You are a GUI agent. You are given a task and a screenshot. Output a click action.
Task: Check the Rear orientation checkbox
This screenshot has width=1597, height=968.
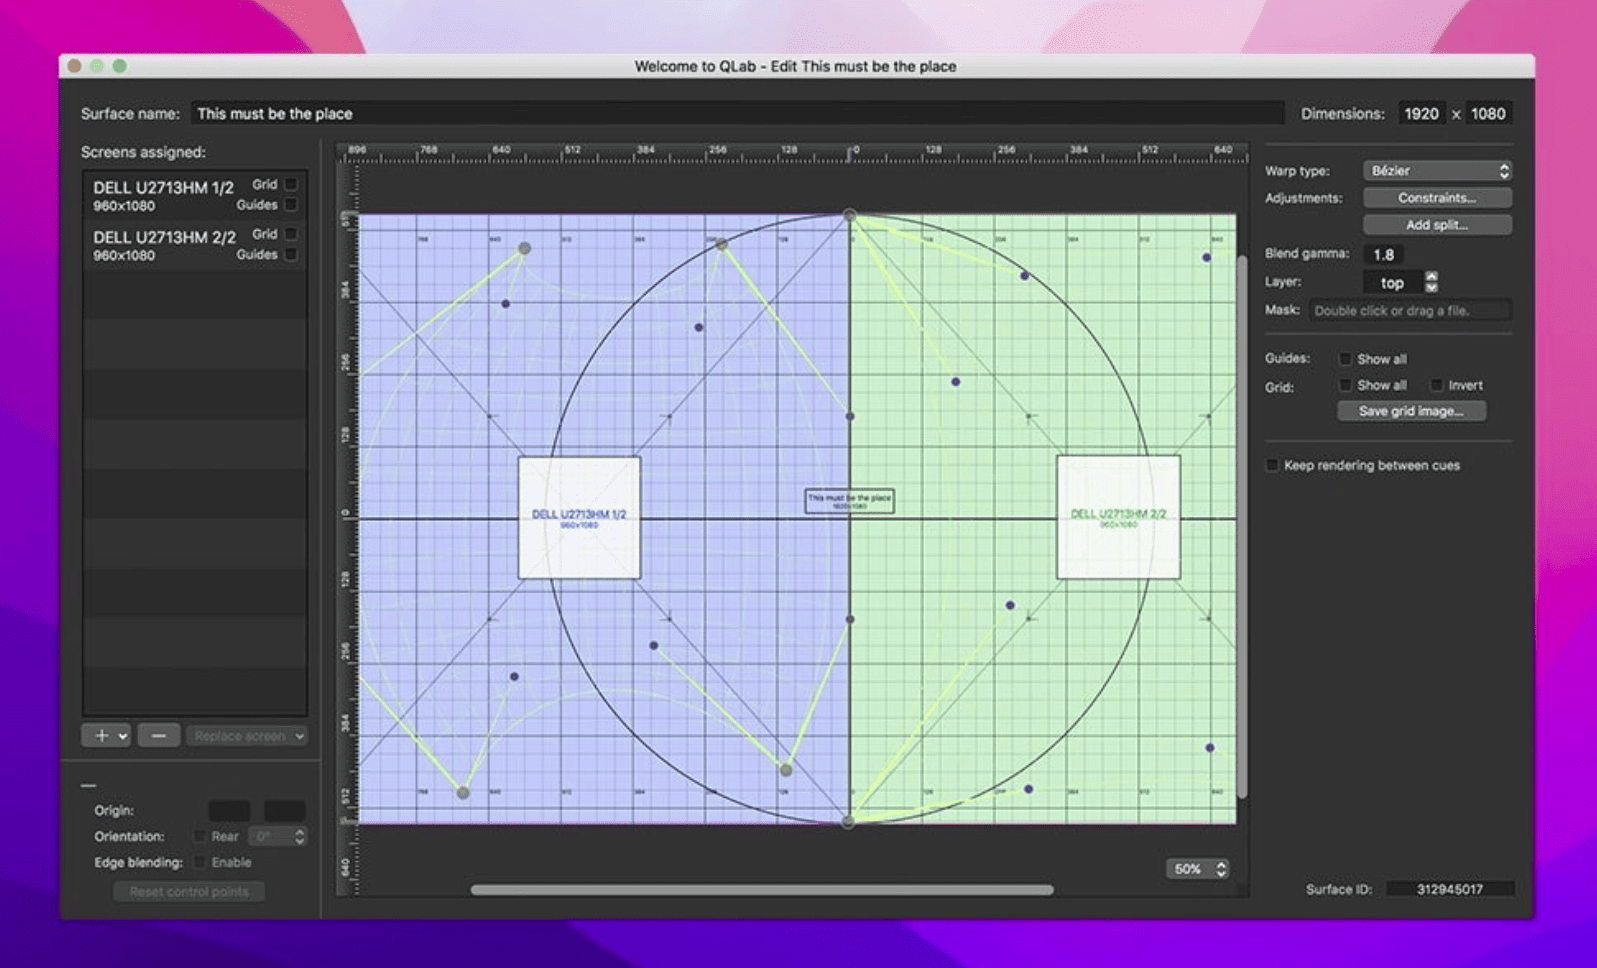pos(200,836)
